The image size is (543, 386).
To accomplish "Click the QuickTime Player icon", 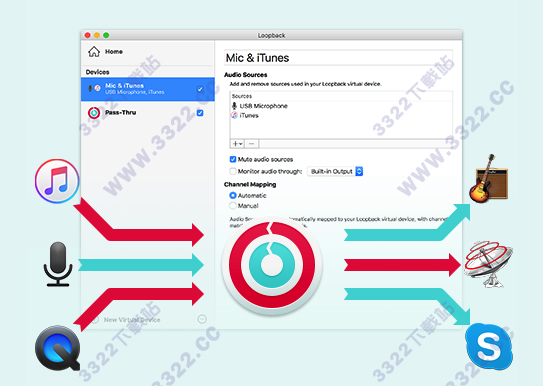I will [57, 348].
